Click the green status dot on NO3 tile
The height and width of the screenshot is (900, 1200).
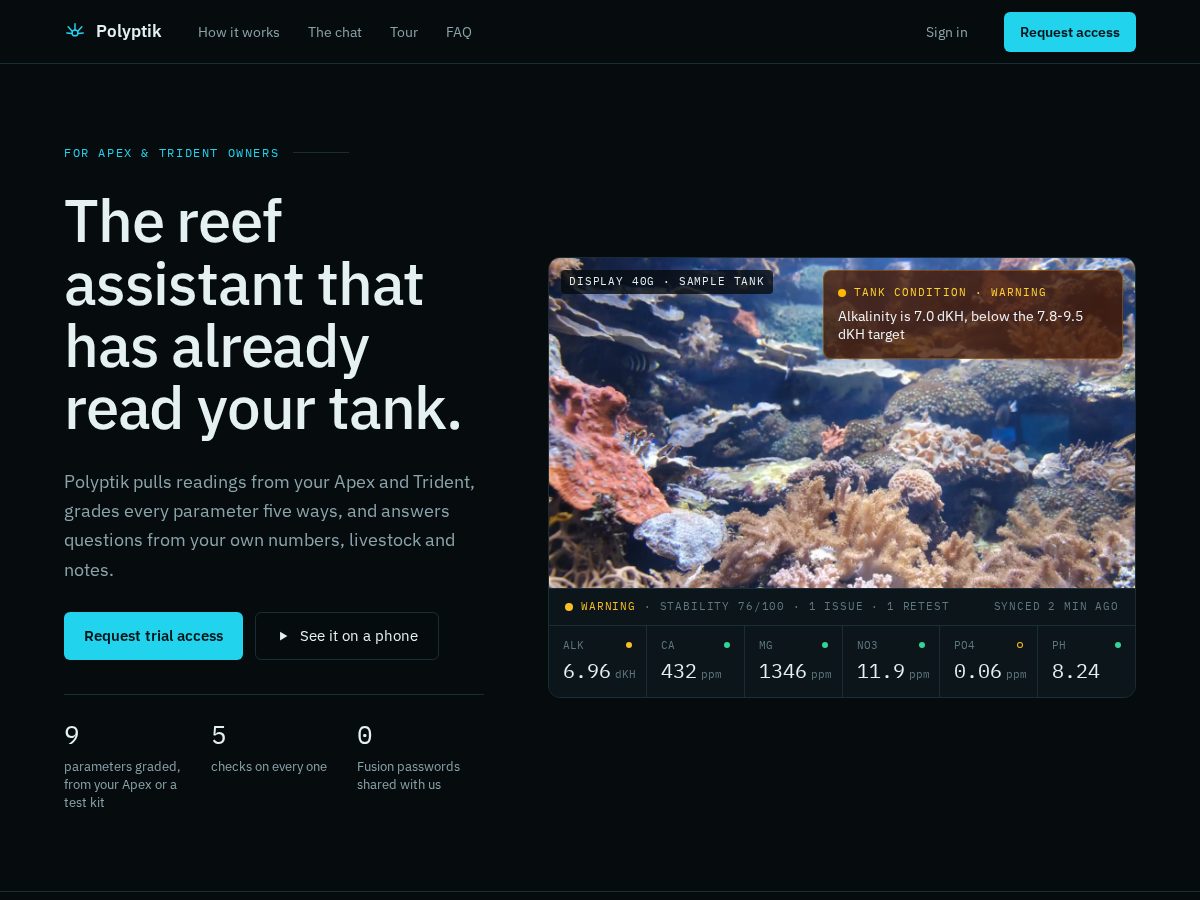tap(922, 645)
